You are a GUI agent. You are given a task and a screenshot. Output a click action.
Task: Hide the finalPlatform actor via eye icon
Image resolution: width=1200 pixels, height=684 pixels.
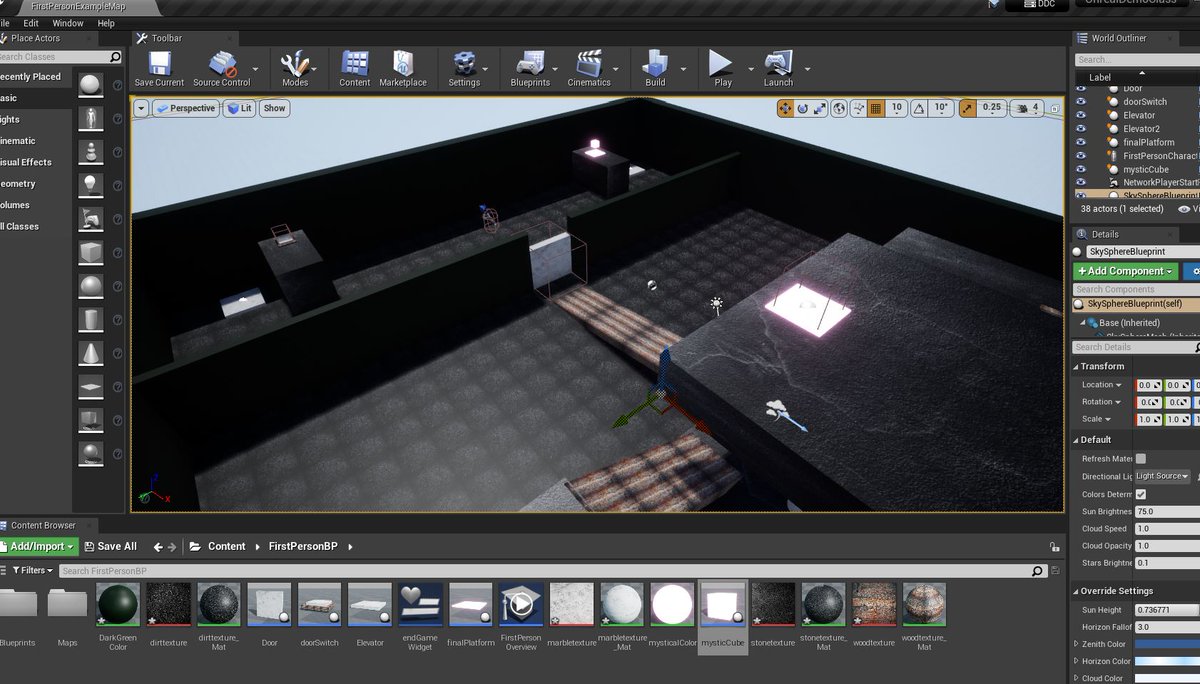(x=1080, y=142)
